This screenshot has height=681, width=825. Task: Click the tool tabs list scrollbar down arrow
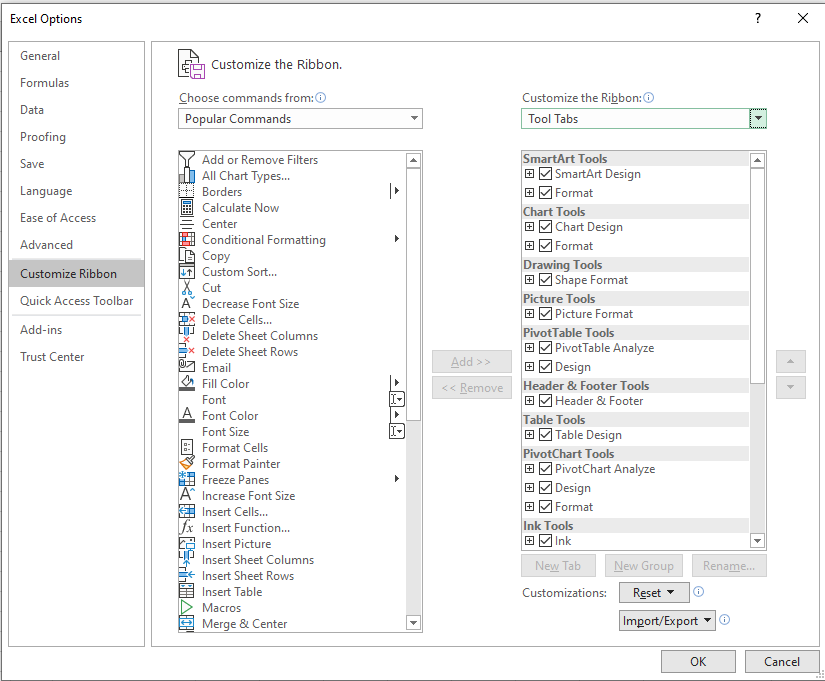(758, 539)
